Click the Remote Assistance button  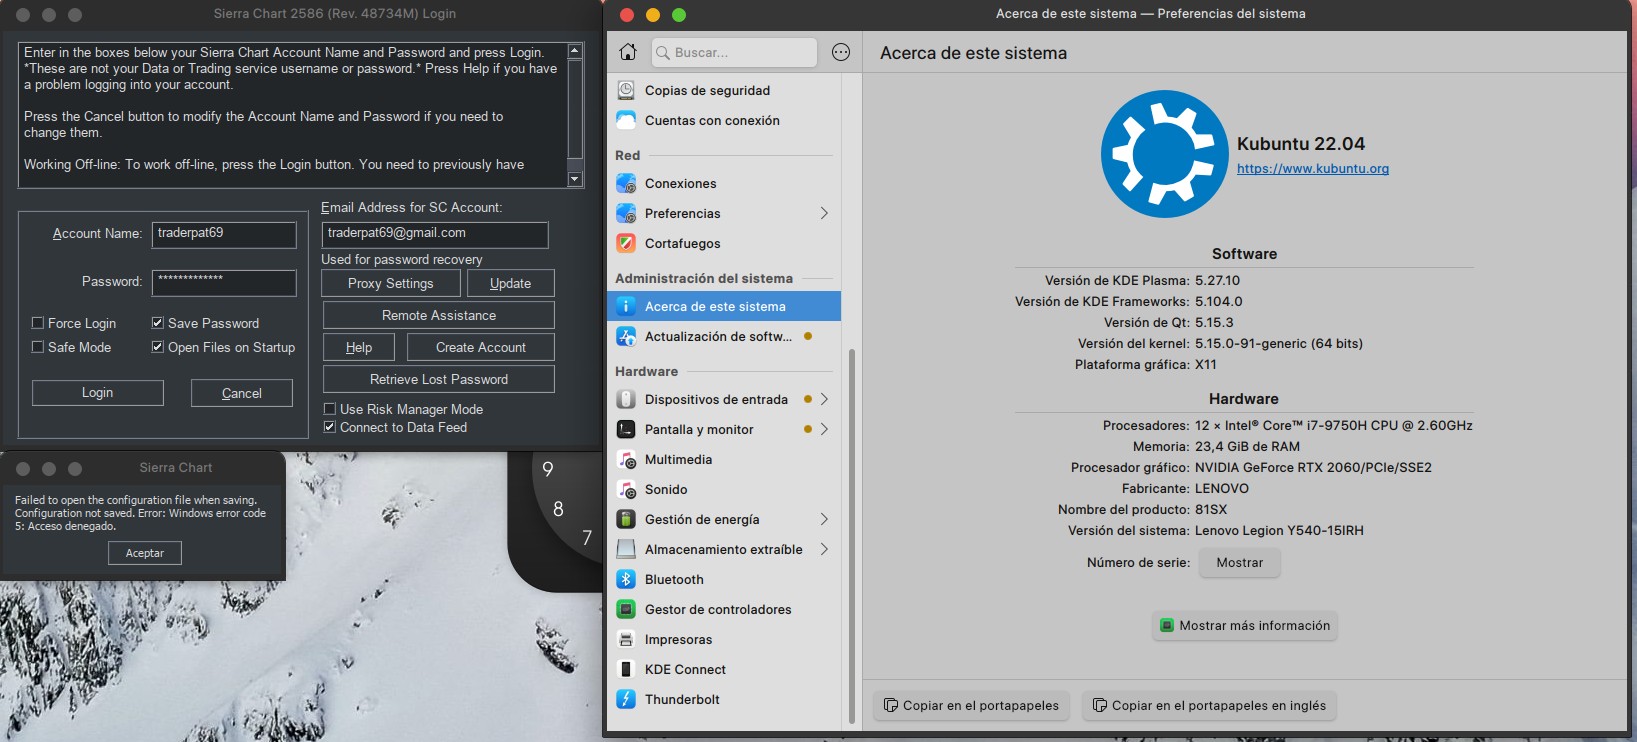click(x=439, y=315)
